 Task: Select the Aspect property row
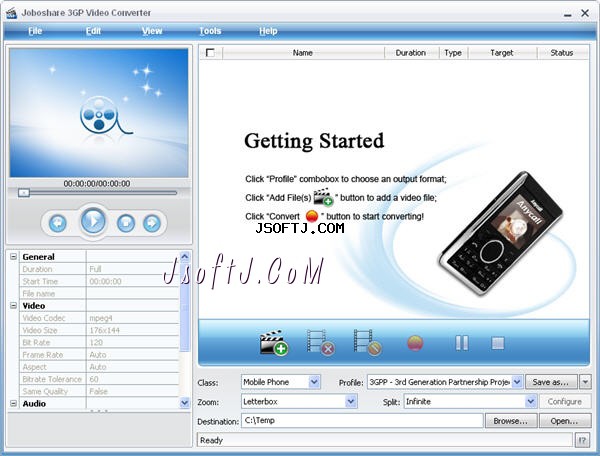(x=99, y=367)
